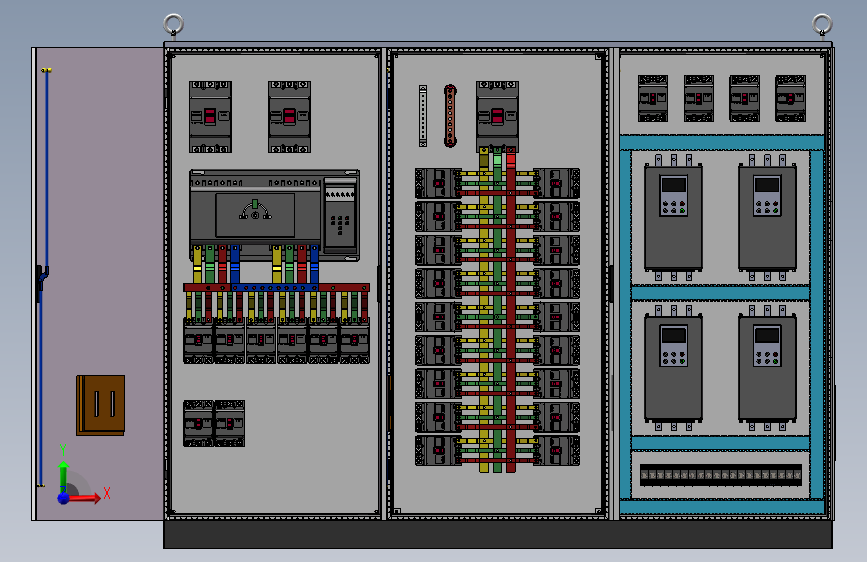This screenshot has width=867, height=562.
Task: Select the bottom breaker of the middle panel's left column
Action: click(438, 451)
